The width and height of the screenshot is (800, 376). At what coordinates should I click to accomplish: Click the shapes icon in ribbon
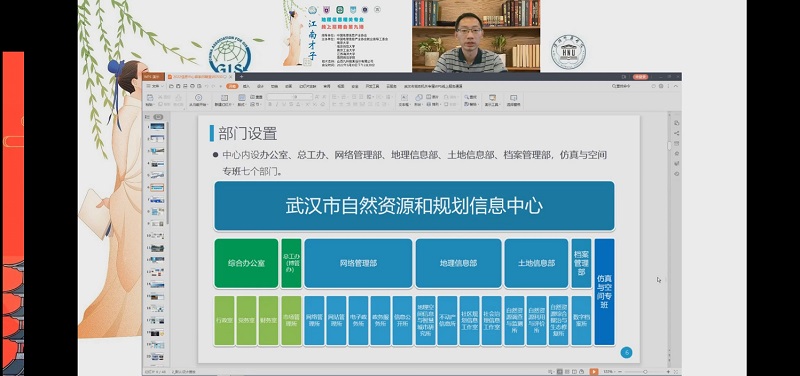point(419,97)
